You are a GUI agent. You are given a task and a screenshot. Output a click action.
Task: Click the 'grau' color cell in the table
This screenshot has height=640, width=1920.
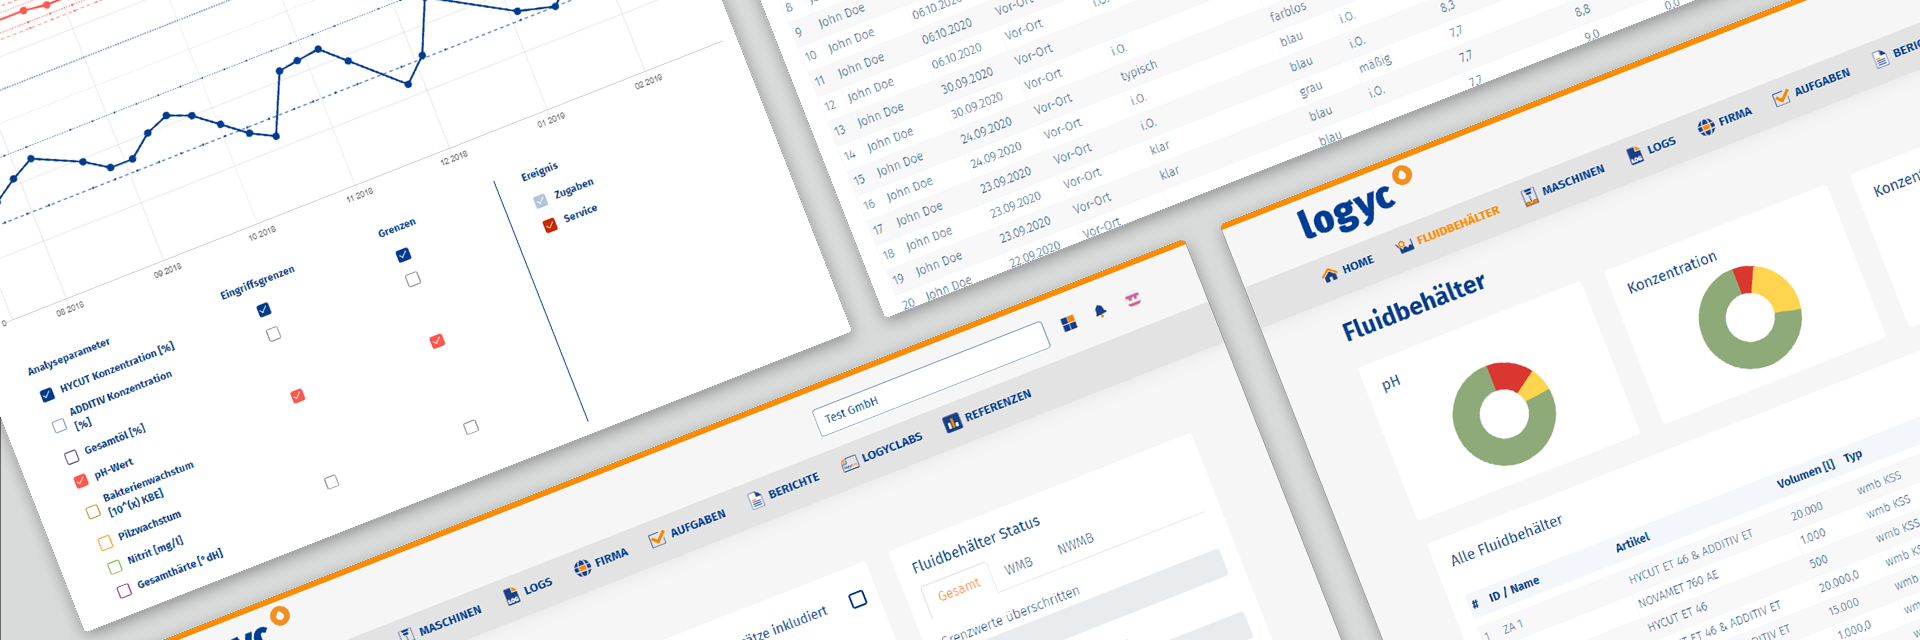[1310, 88]
